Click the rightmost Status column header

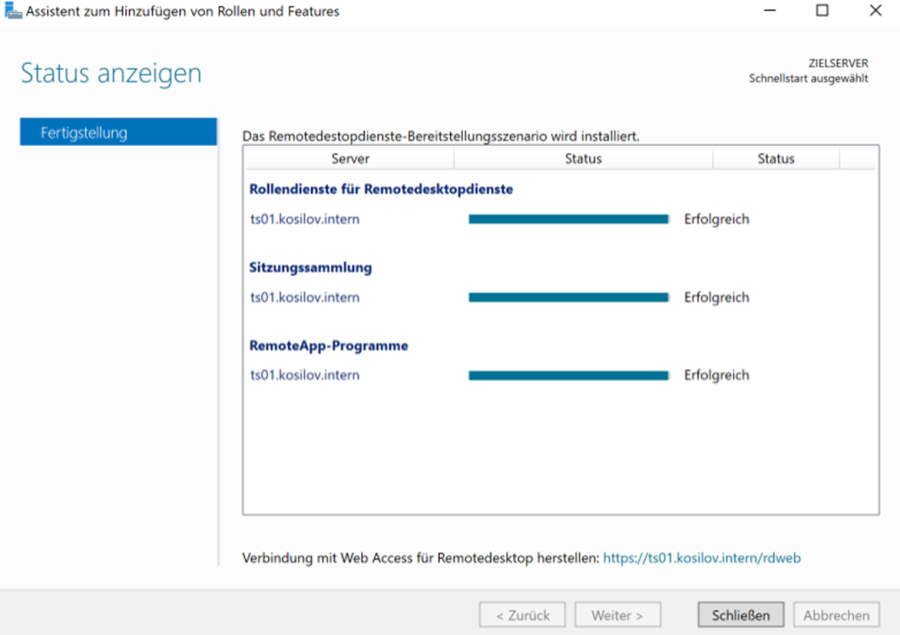coord(775,158)
